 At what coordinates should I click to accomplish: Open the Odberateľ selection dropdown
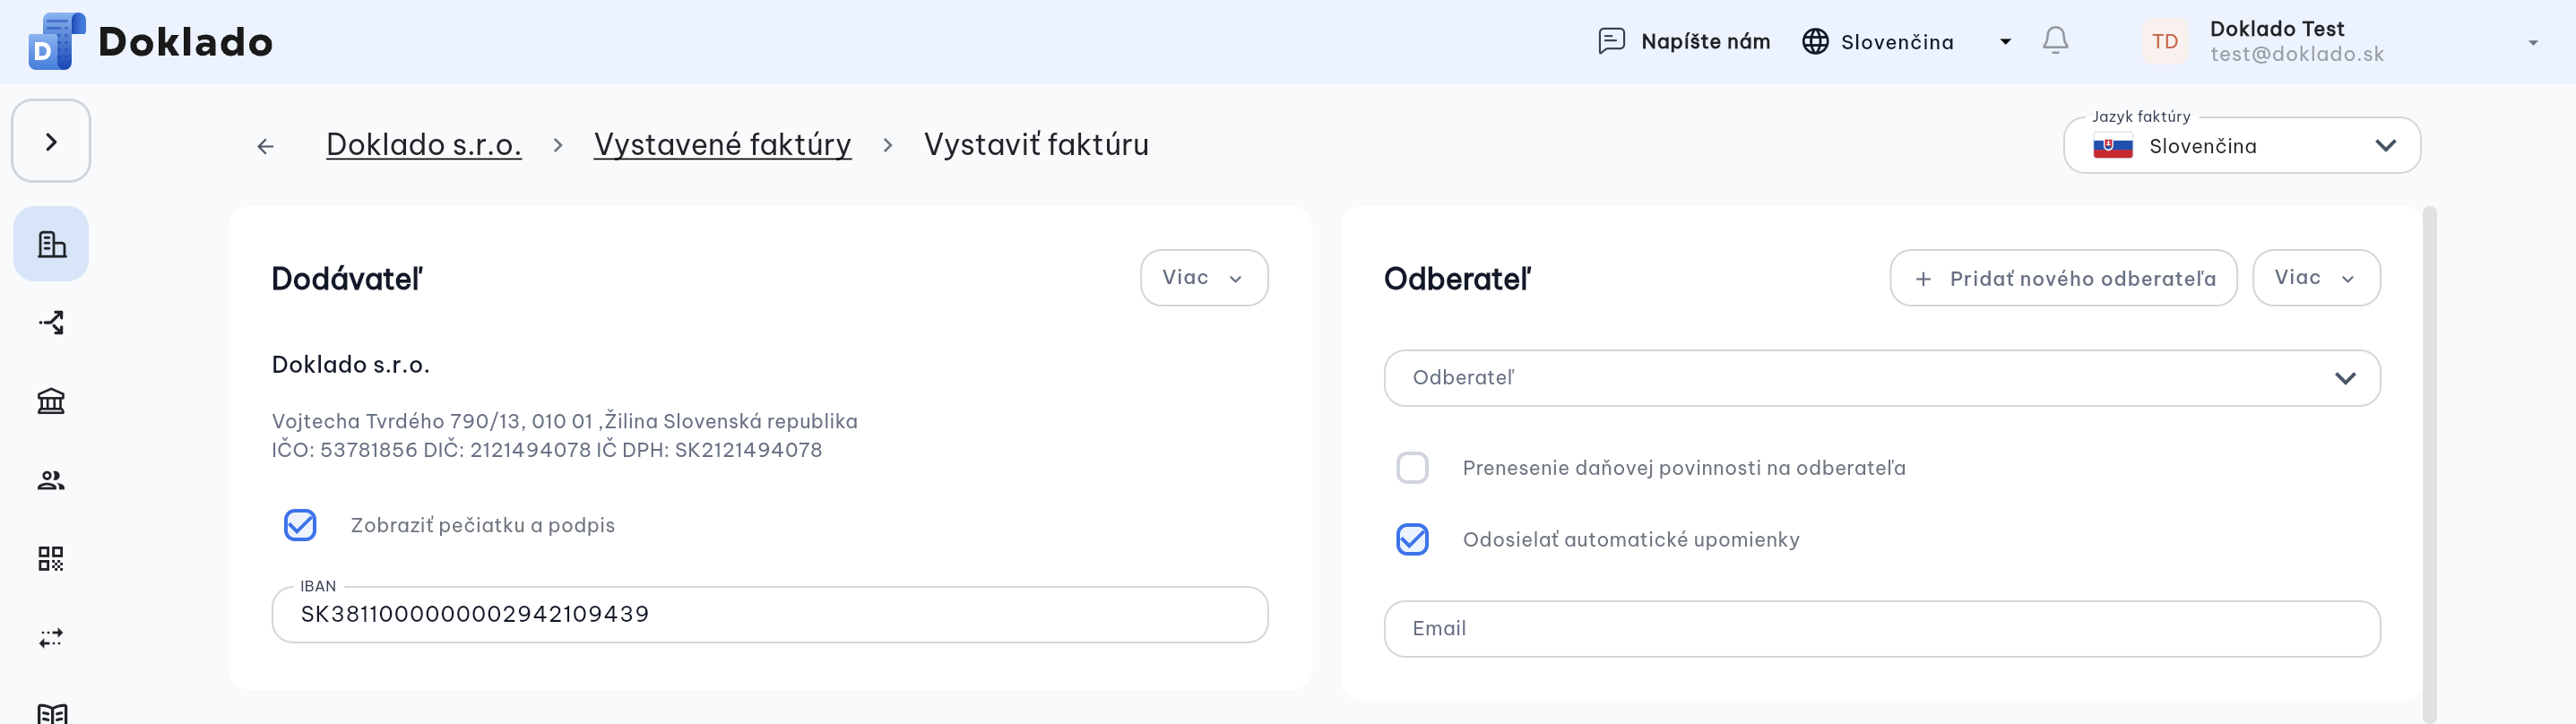(x=1881, y=378)
